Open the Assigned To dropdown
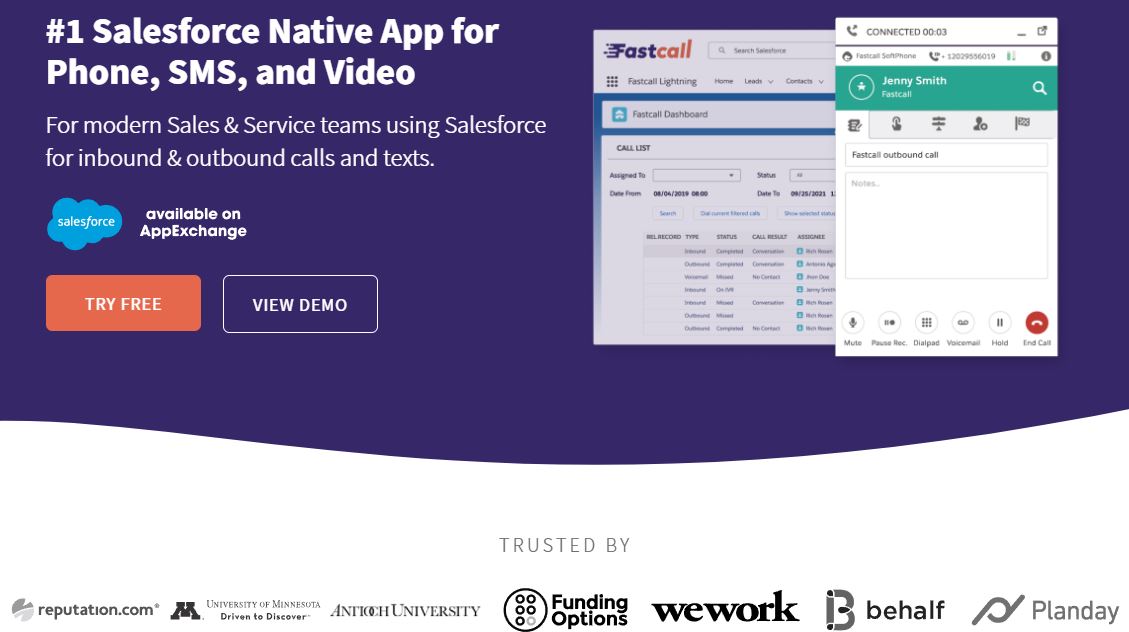 coord(696,175)
